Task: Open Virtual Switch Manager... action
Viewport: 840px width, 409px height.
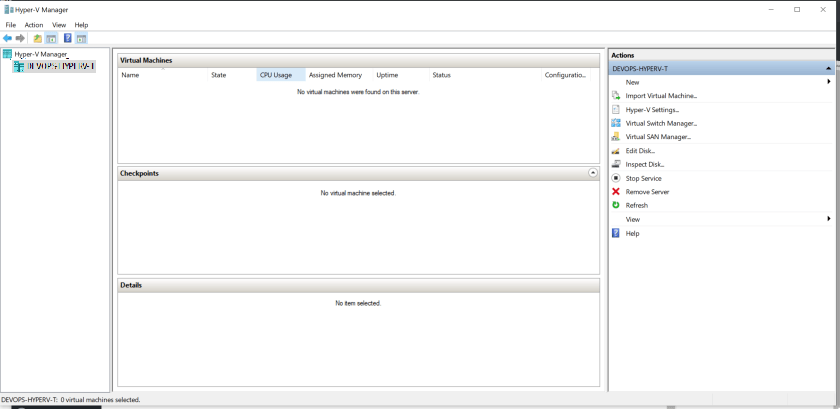Action: (661, 123)
